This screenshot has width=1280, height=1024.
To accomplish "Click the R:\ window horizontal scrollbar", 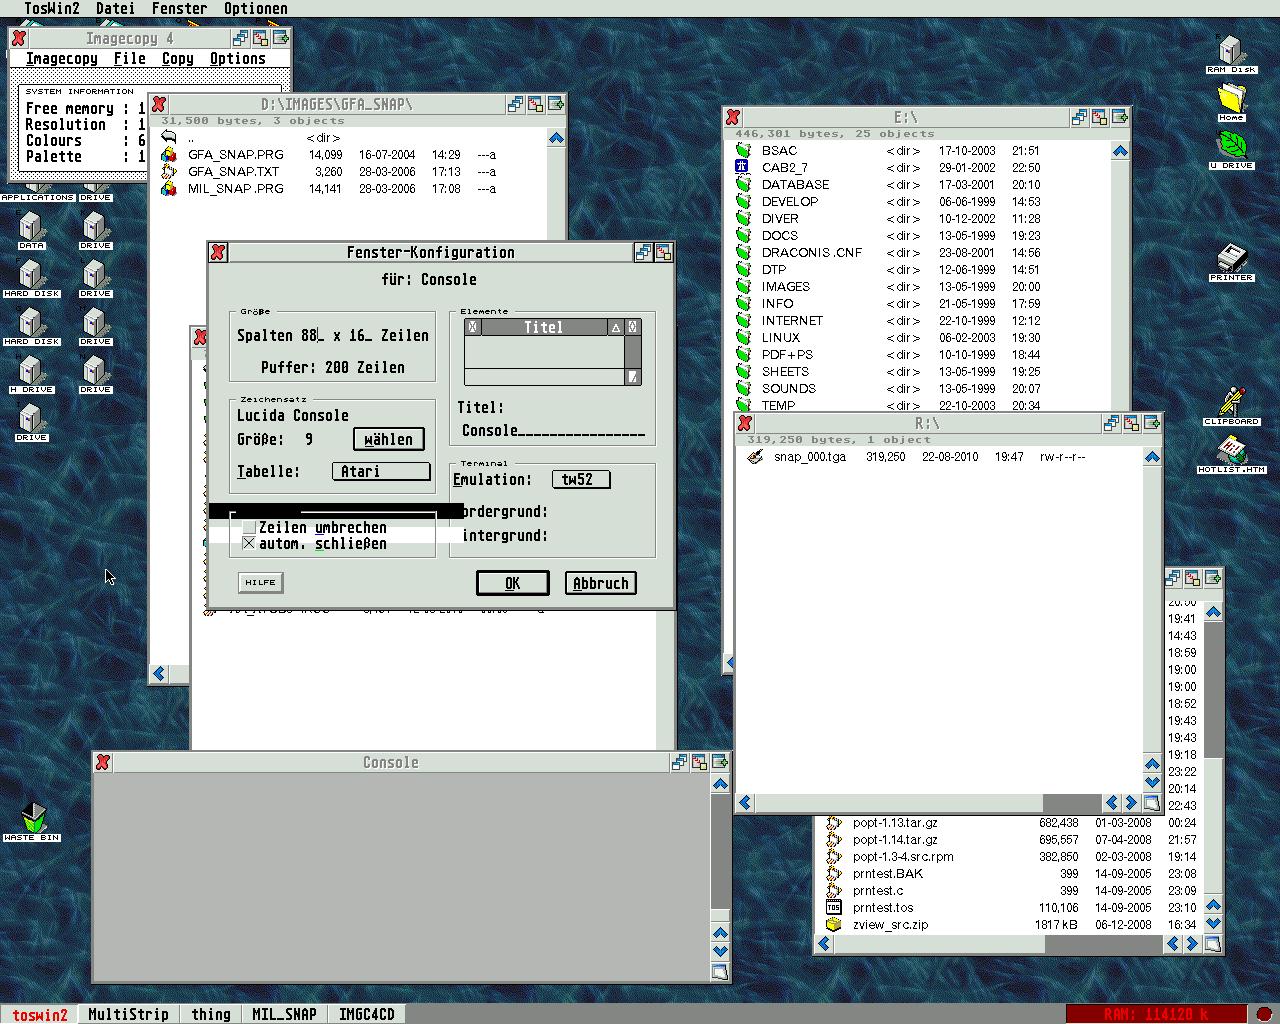I will point(900,803).
